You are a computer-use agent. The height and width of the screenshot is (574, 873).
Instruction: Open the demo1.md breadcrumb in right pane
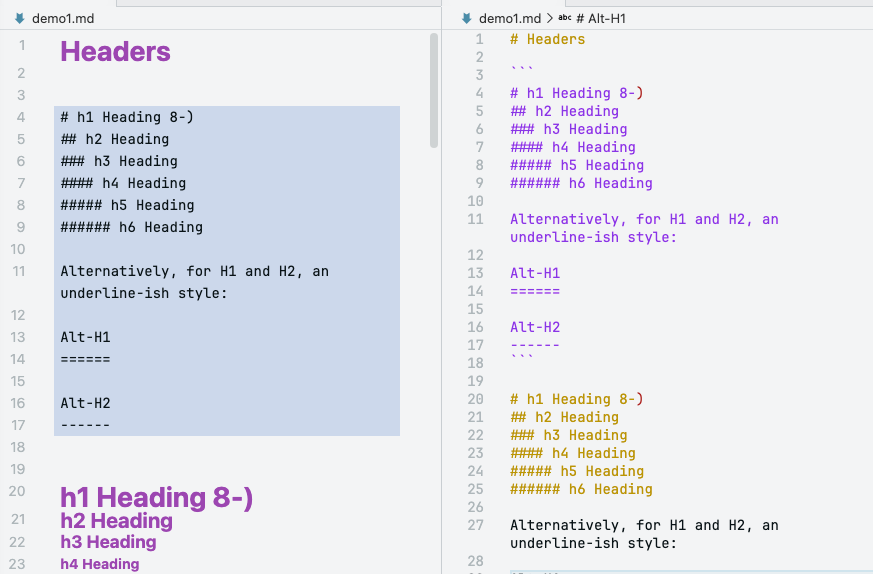click(x=510, y=18)
